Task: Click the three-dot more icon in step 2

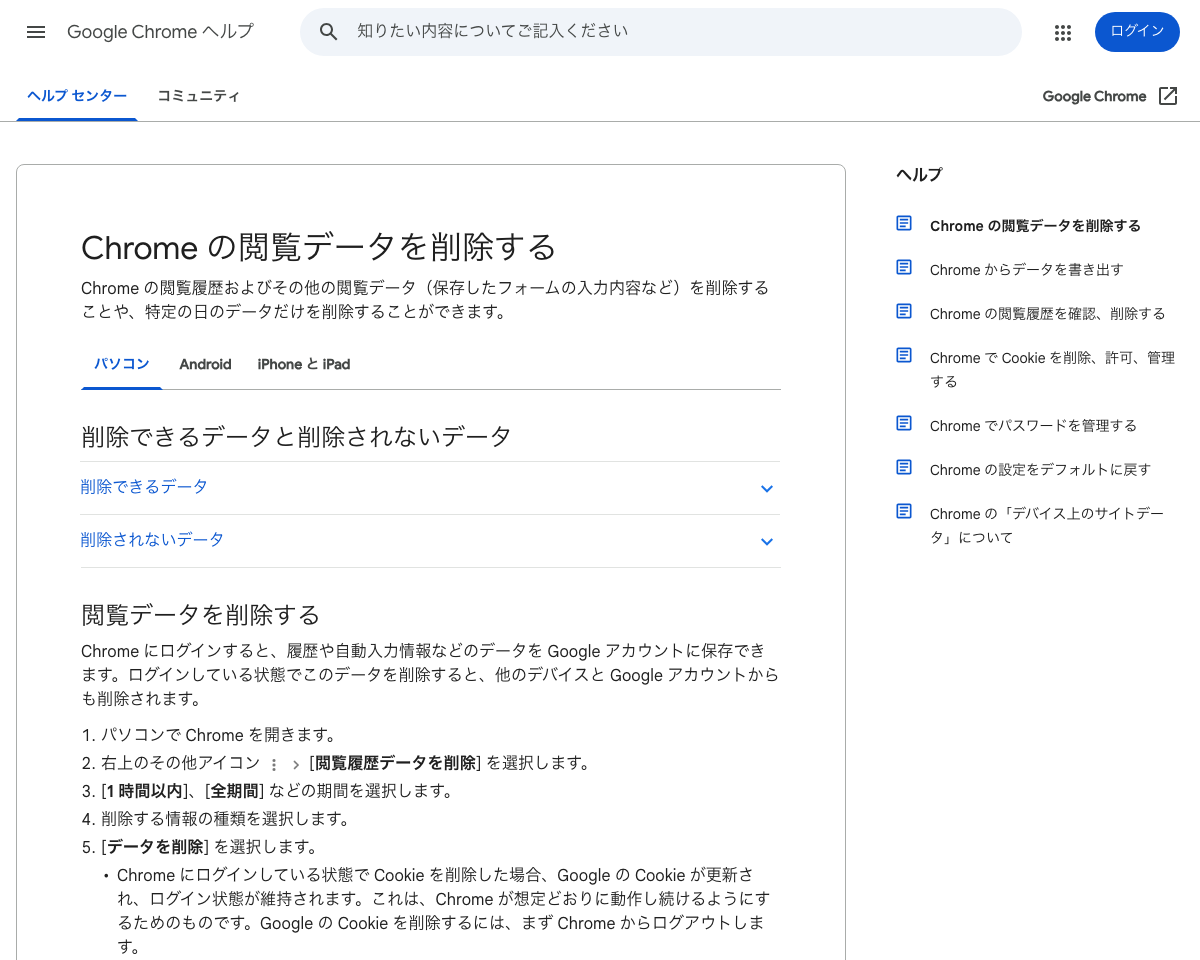Action: [274, 764]
